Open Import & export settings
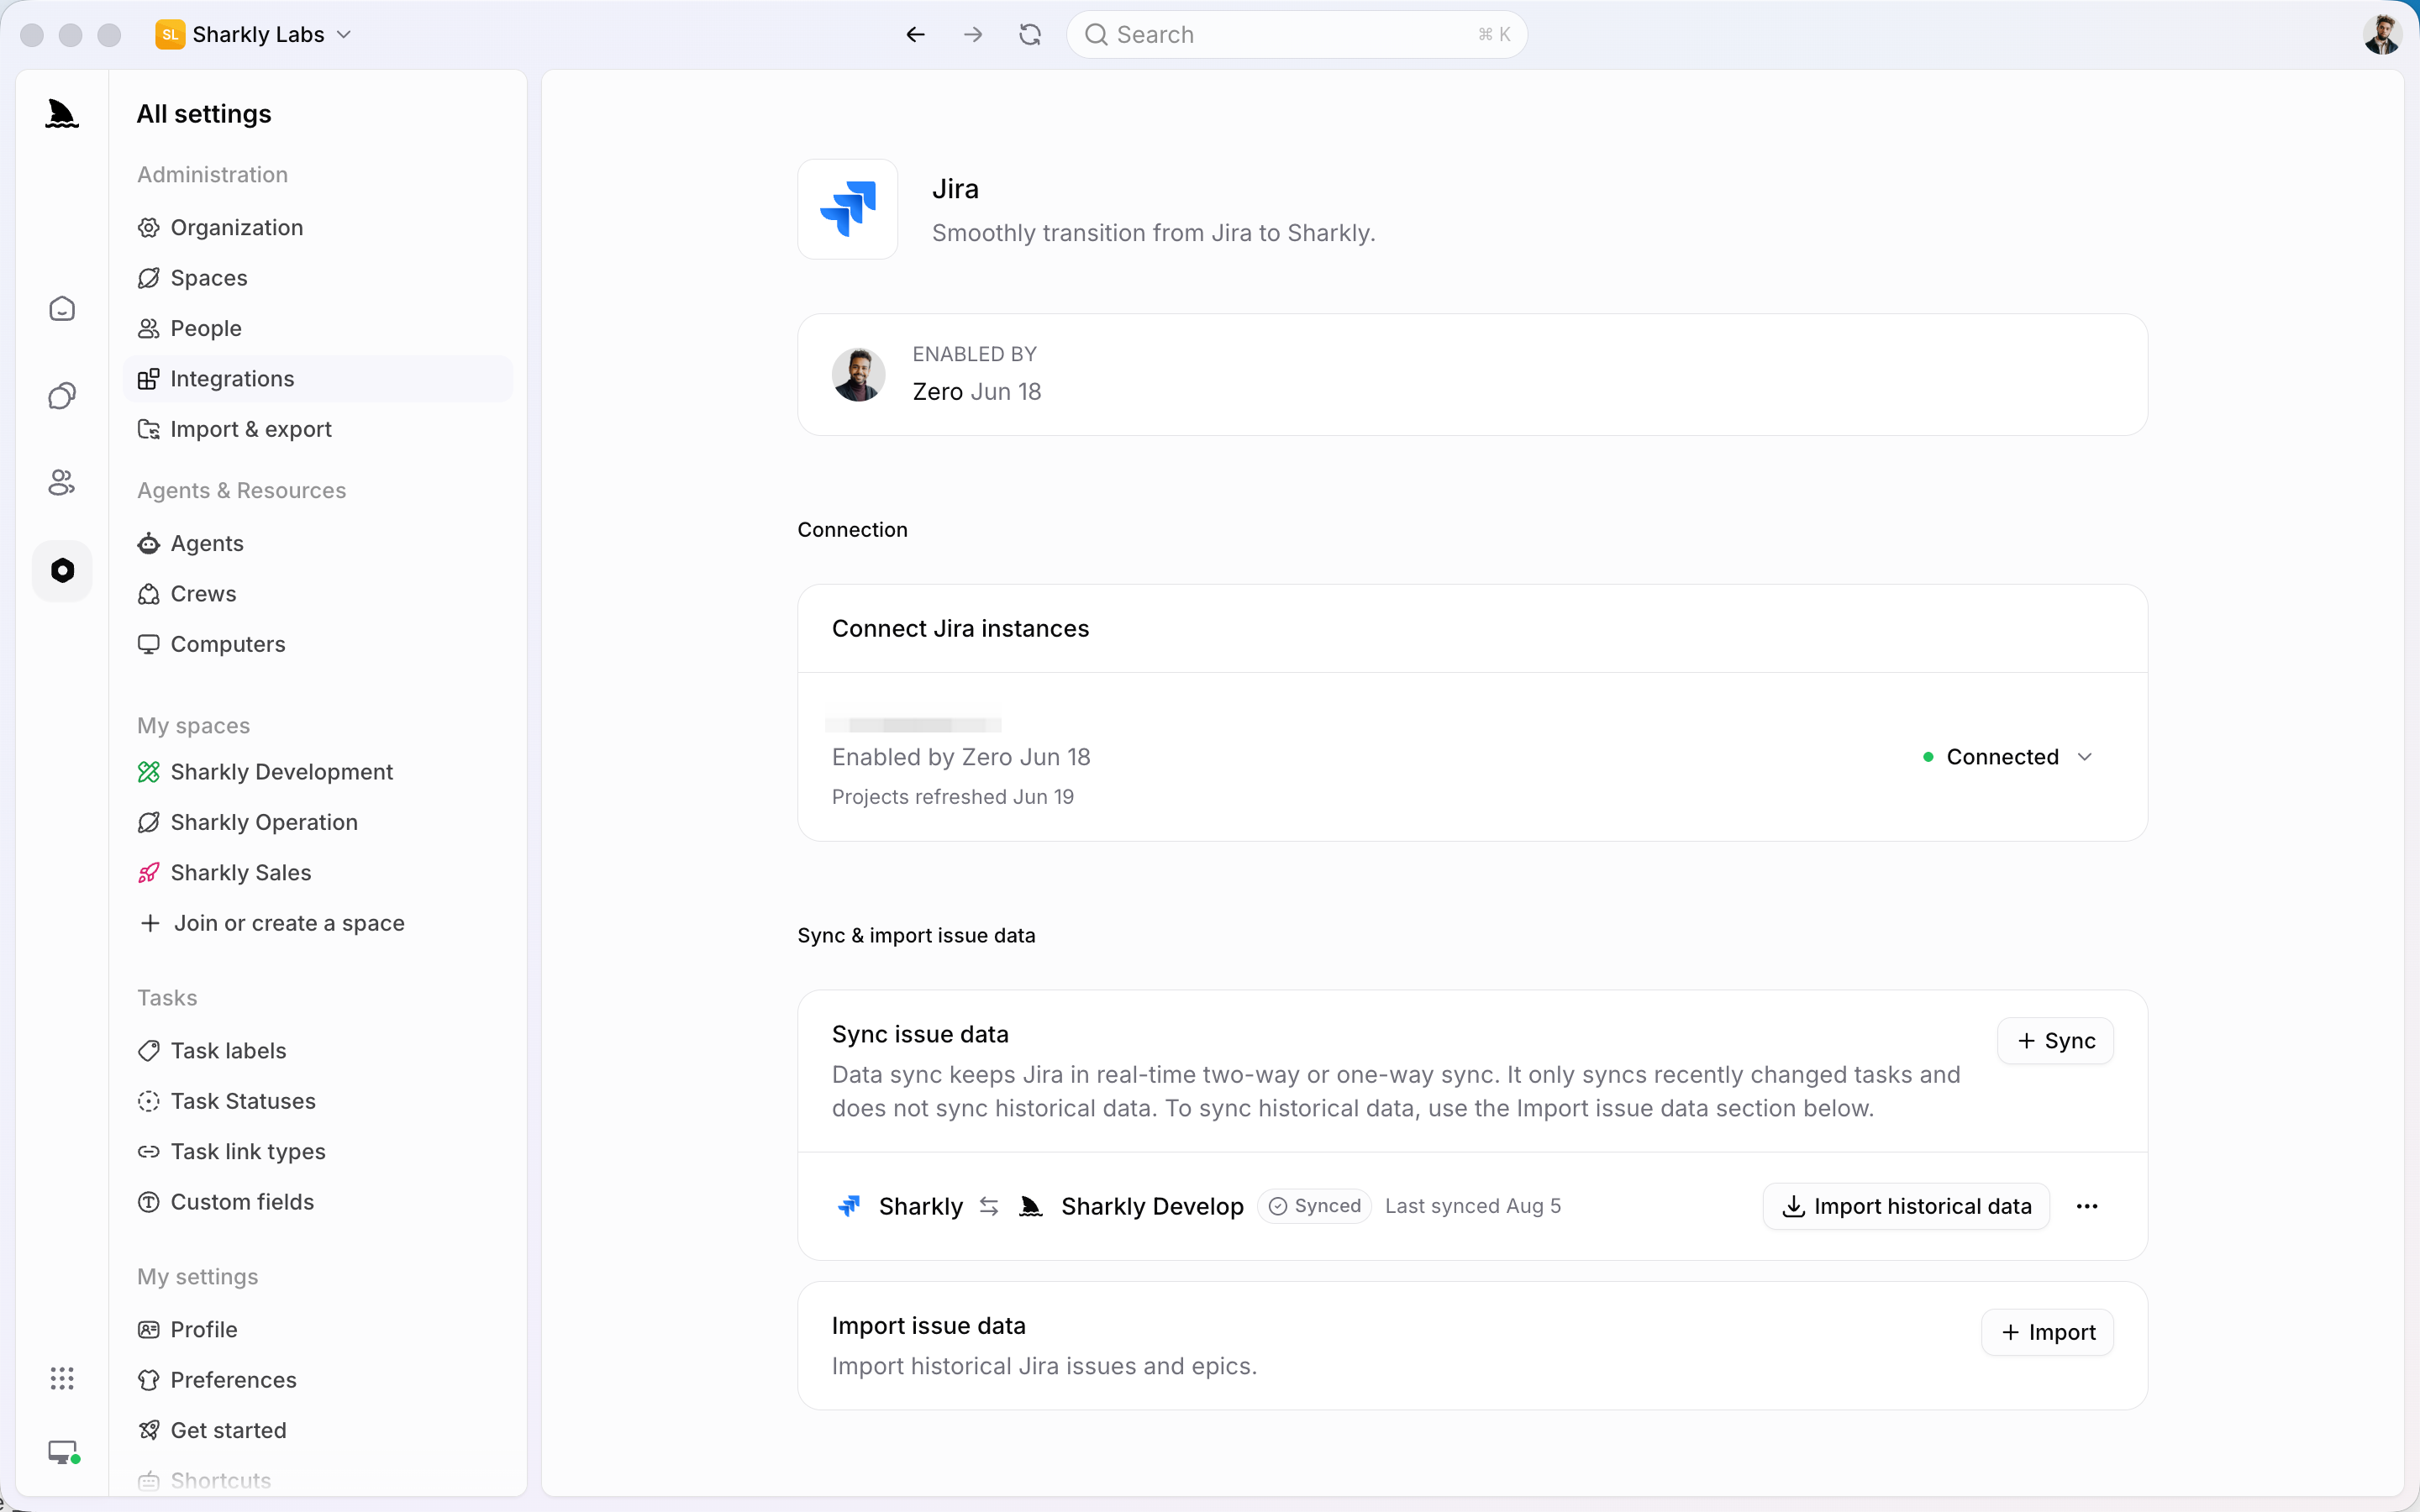This screenshot has height=1512, width=2420. pyautogui.click(x=318, y=429)
